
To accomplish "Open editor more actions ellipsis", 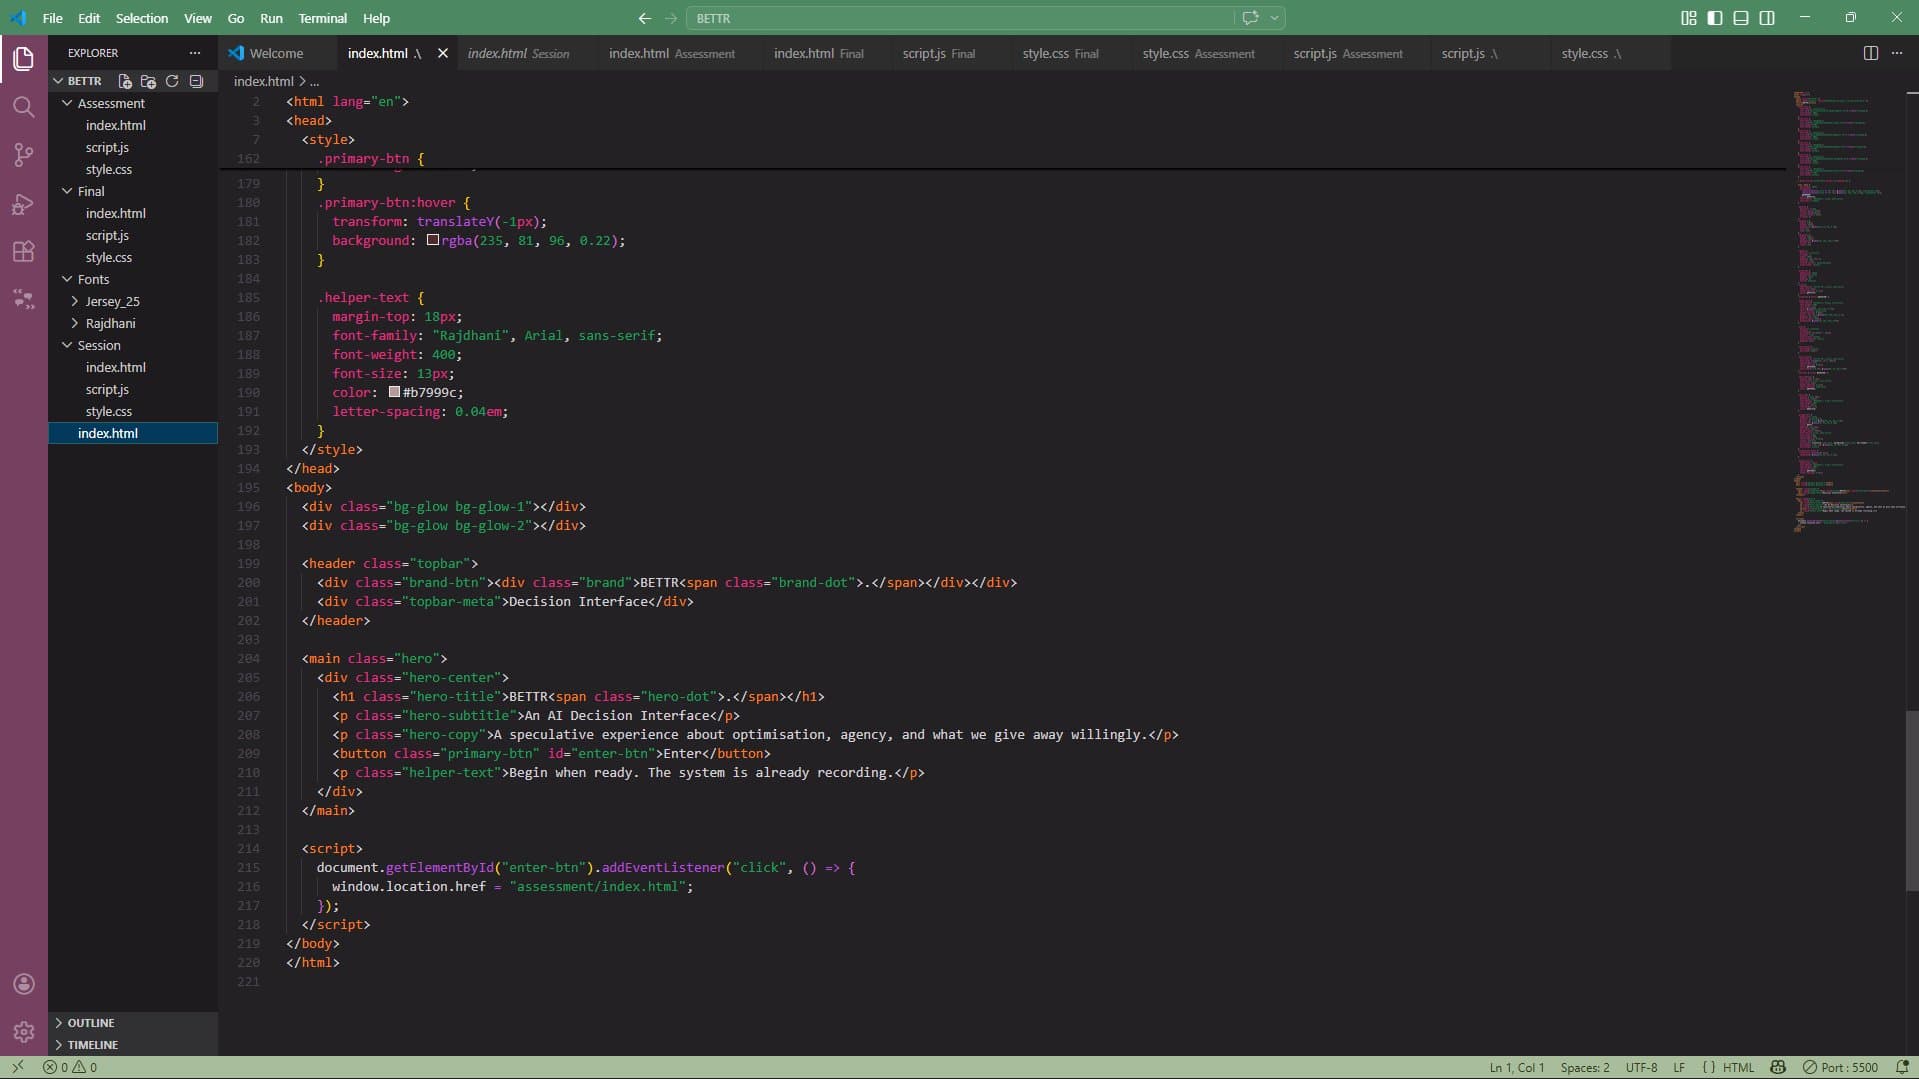I will (x=1897, y=53).
